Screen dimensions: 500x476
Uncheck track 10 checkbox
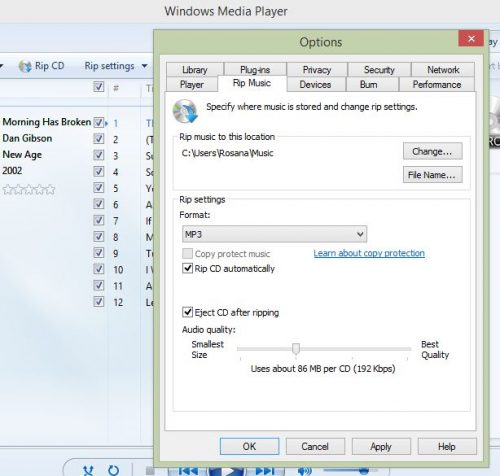click(99, 269)
